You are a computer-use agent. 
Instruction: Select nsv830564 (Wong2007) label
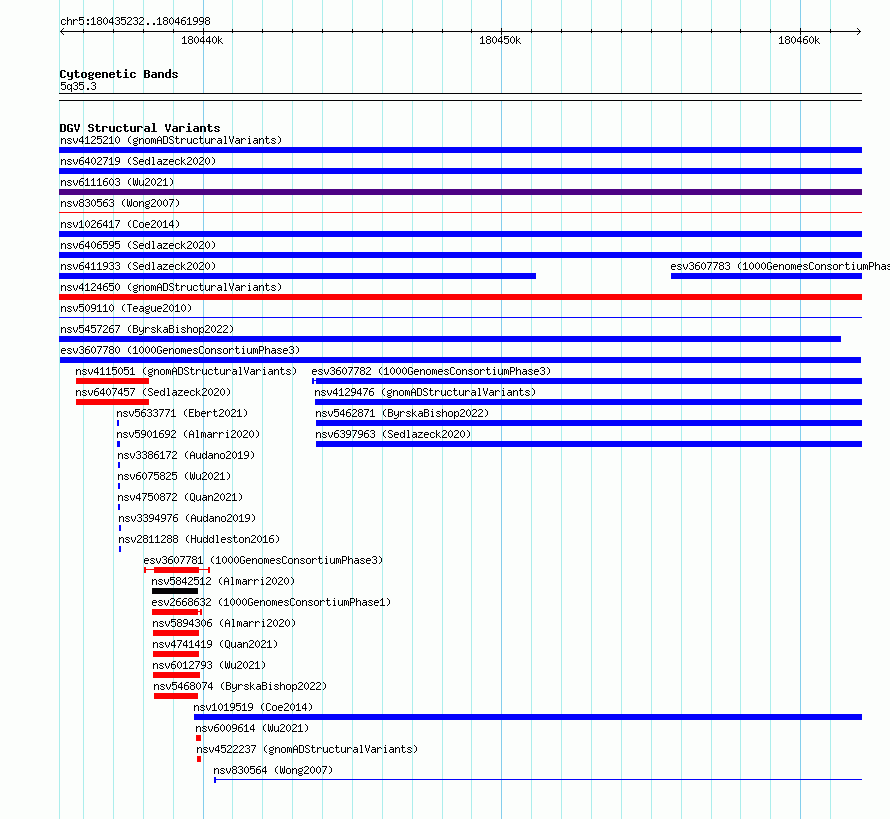273,770
